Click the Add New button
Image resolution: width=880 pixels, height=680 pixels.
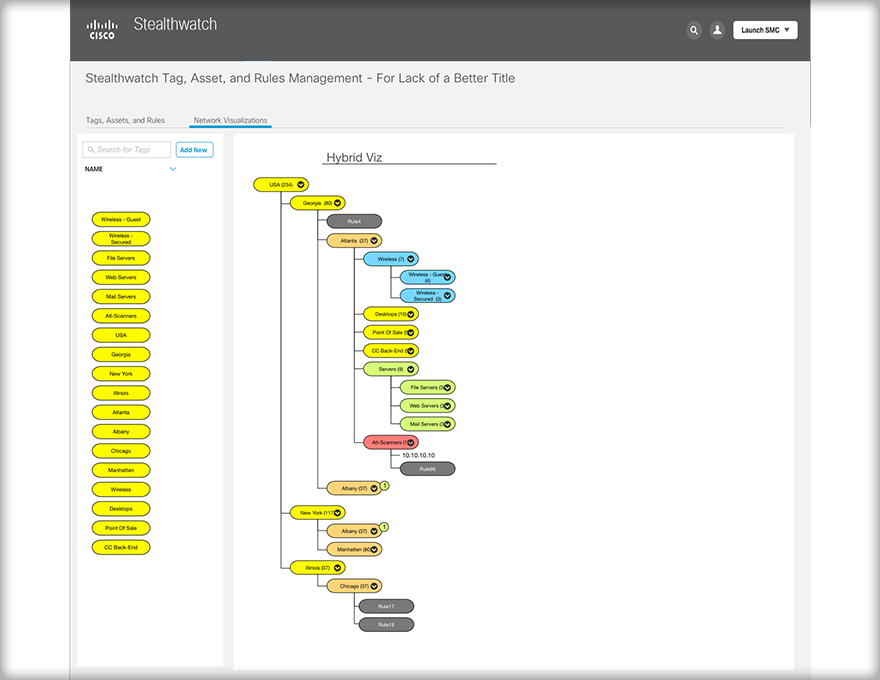(x=194, y=150)
